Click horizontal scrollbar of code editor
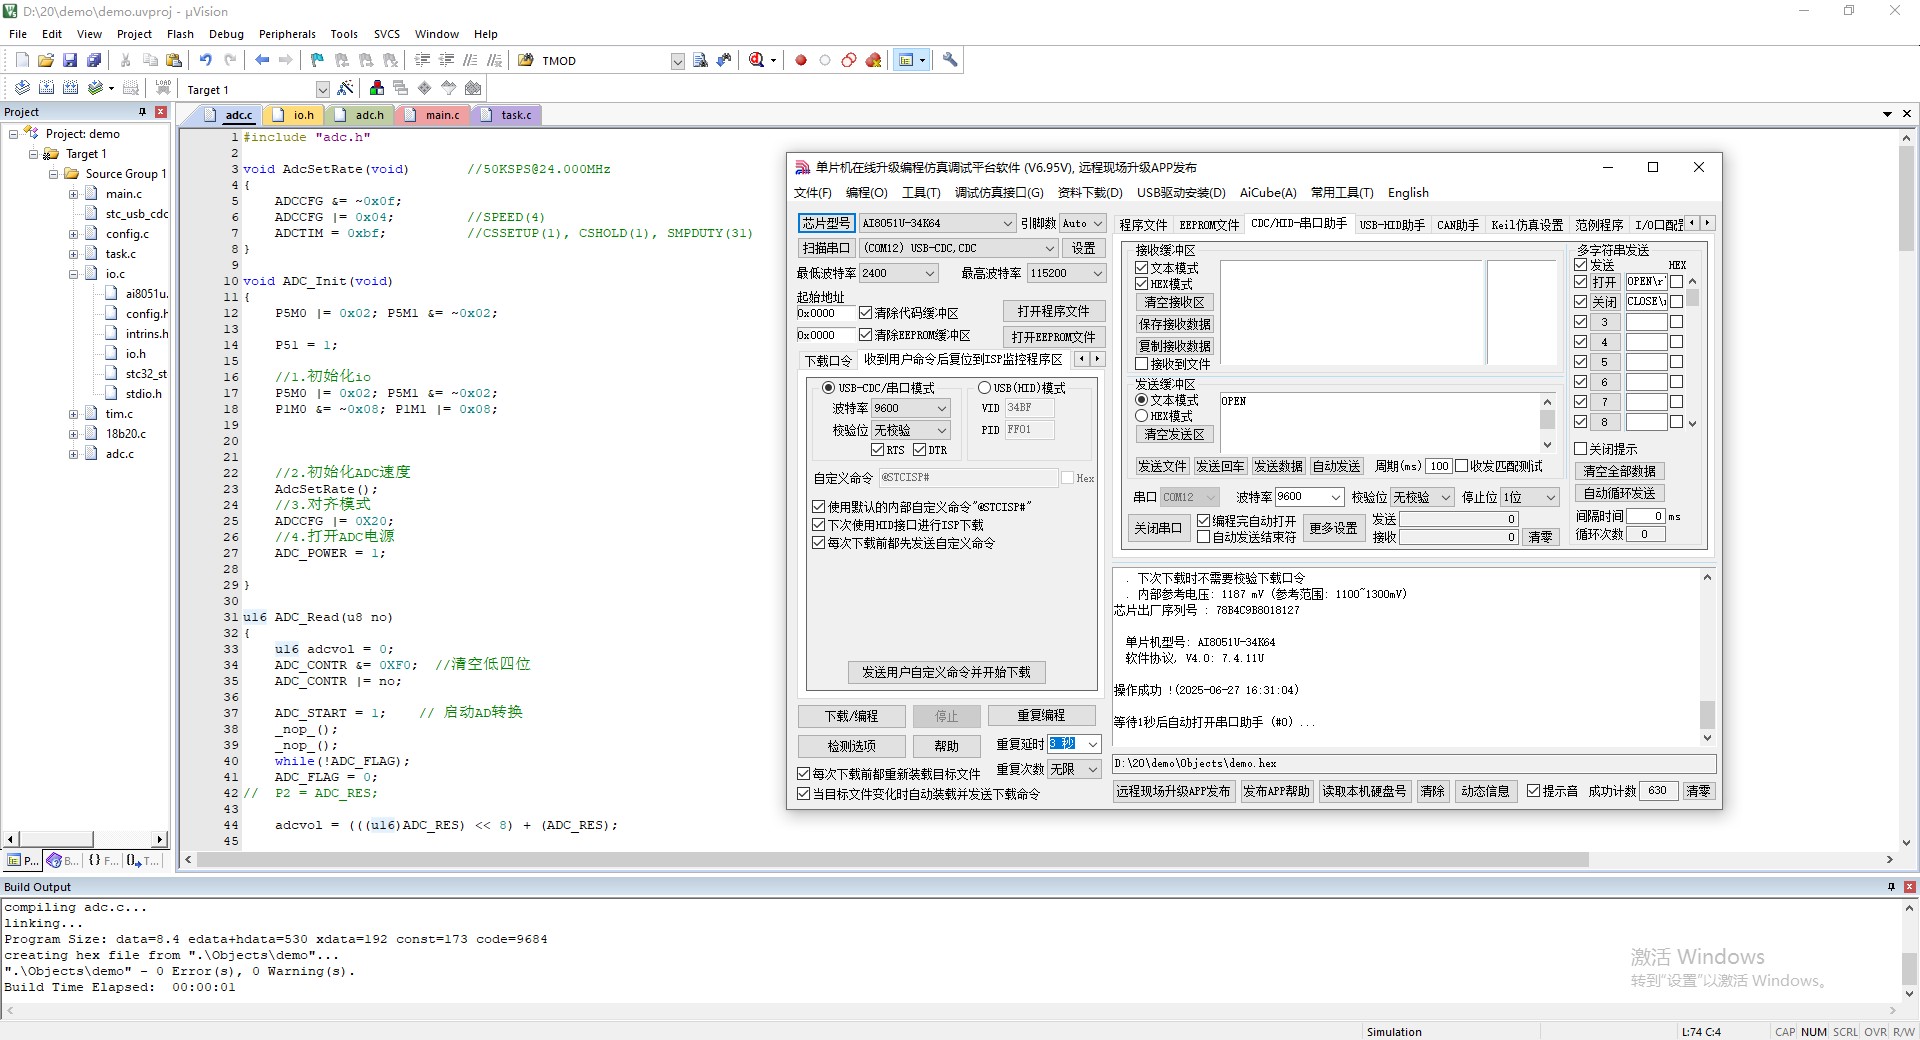Screen dimensions: 1920x1040 pyautogui.click(x=892, y=859)
